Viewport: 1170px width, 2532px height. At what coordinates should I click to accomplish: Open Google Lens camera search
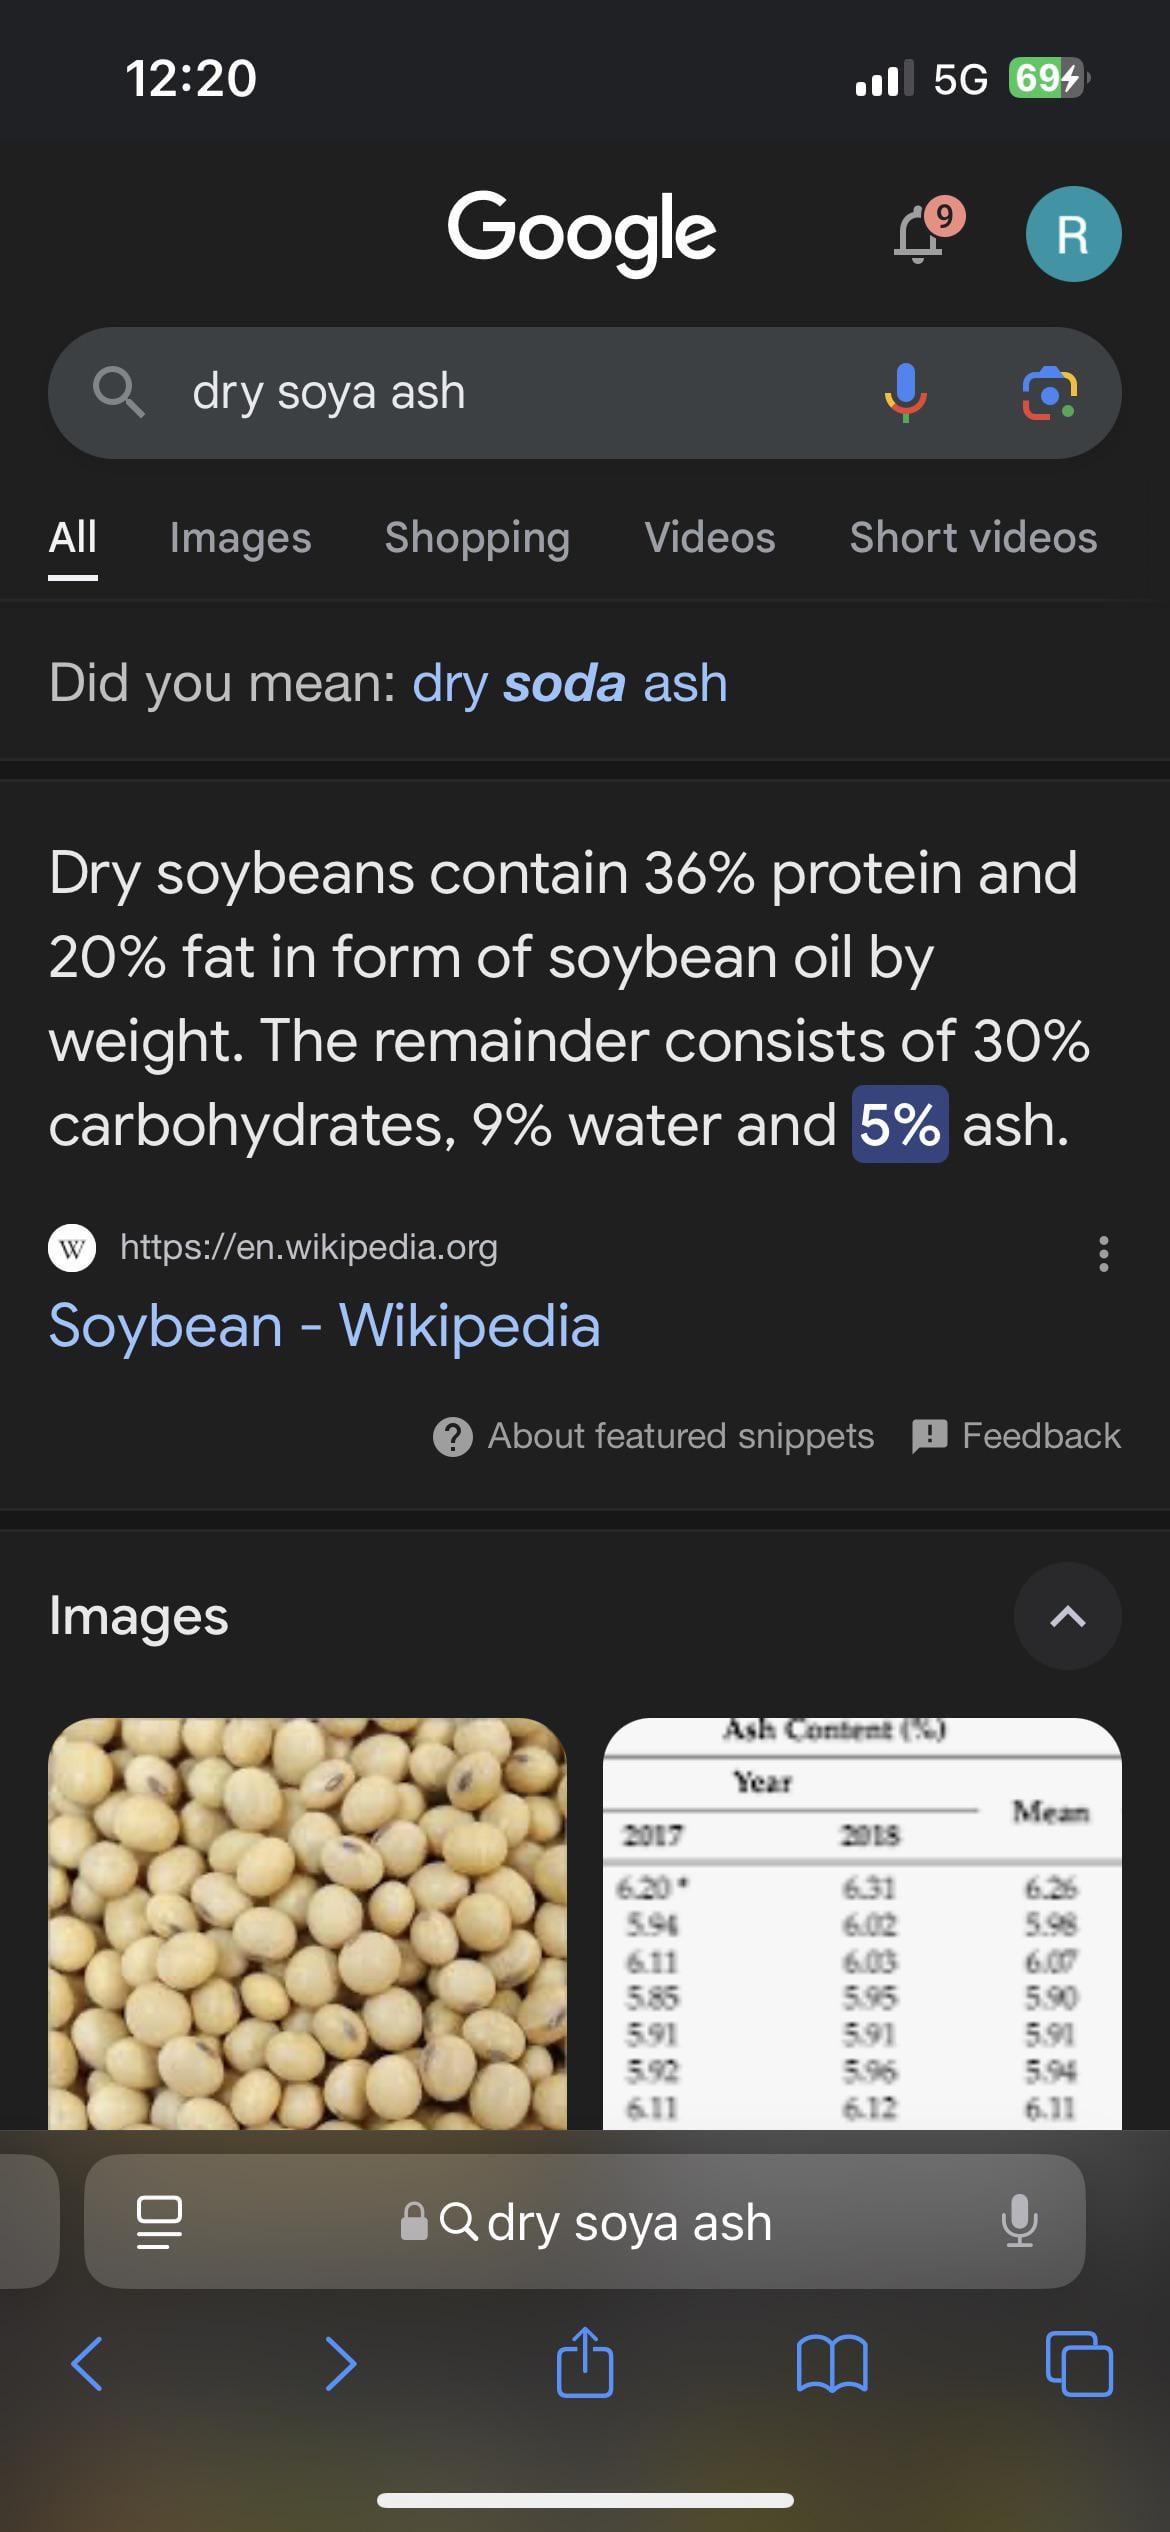1049,393
